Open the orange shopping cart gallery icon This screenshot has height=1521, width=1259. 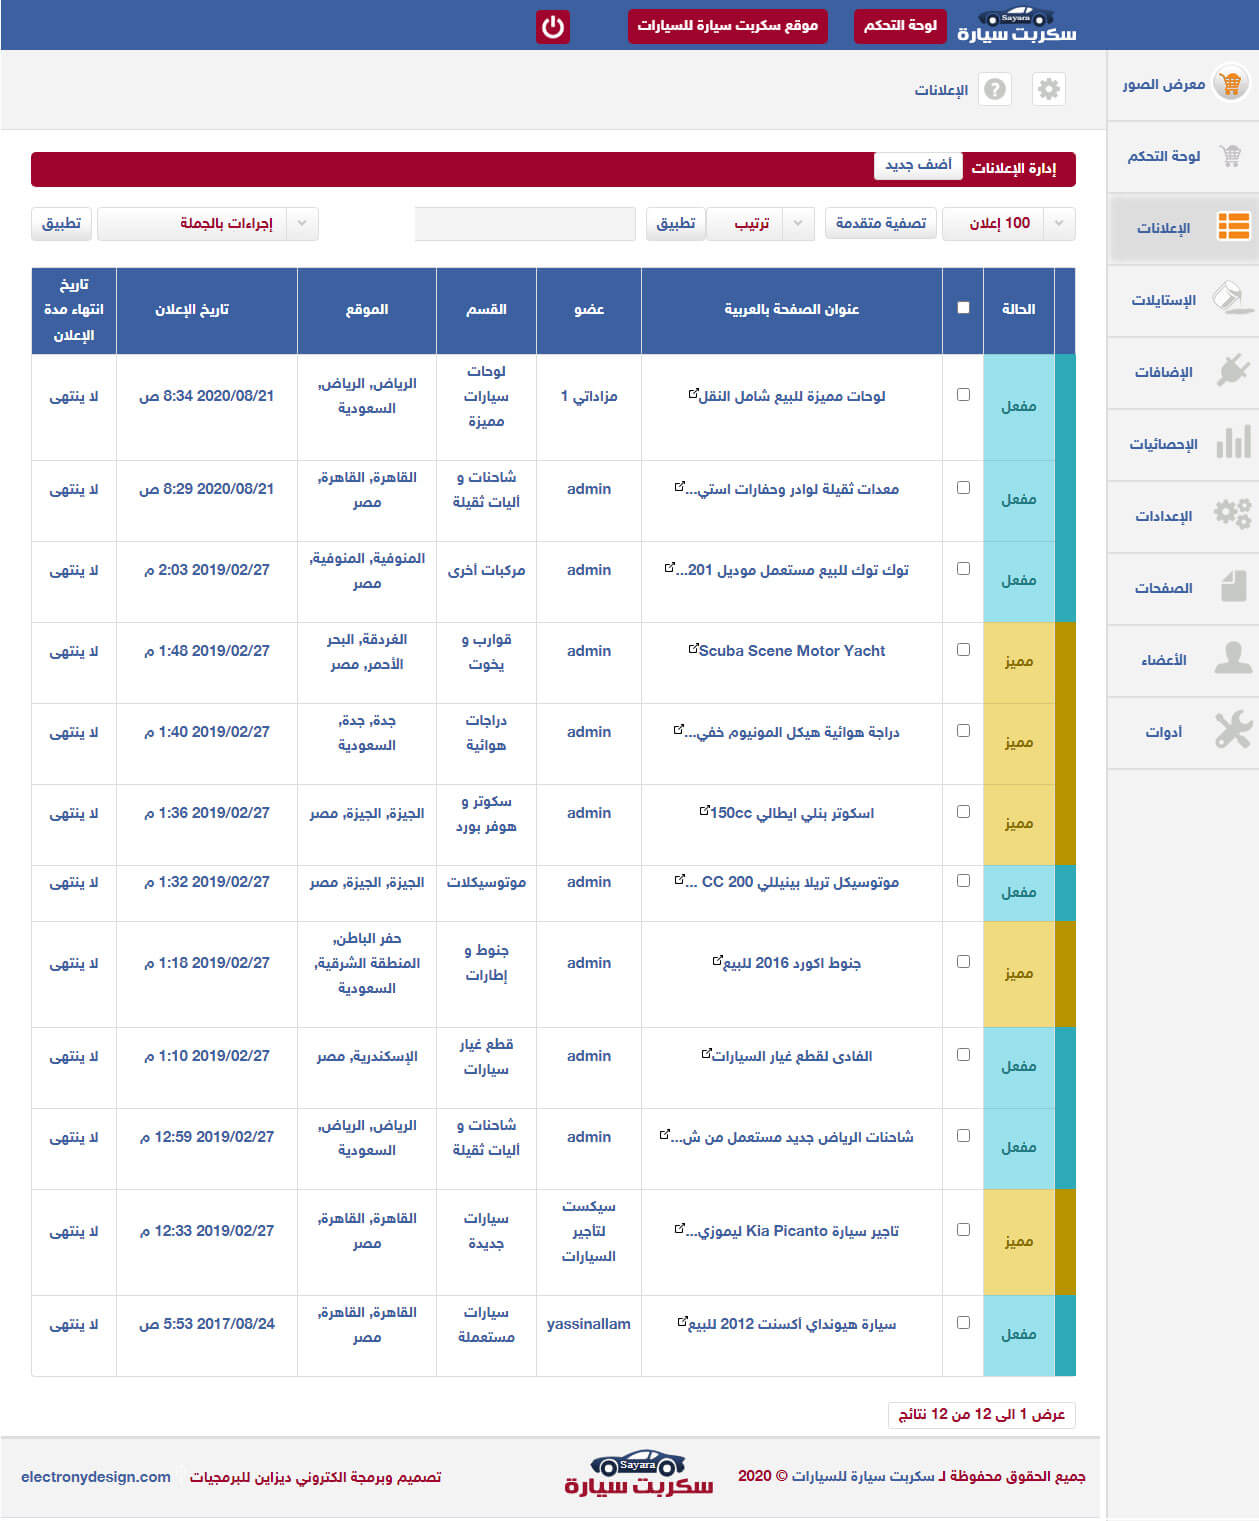(x=1231, y=84)
